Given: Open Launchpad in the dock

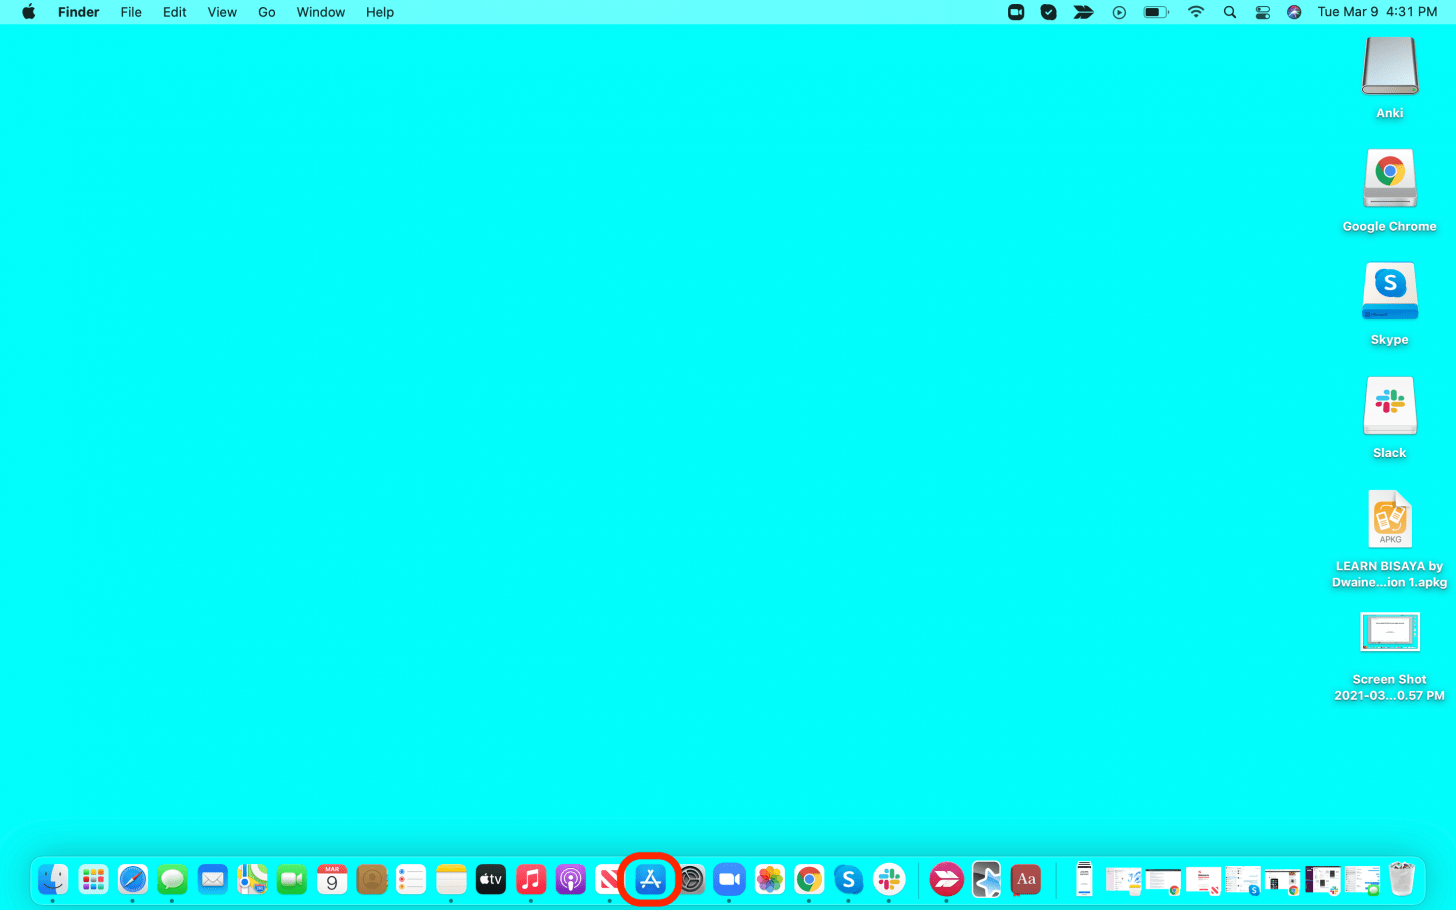Looking at the screenshot, I should click(x=93, y=880).
